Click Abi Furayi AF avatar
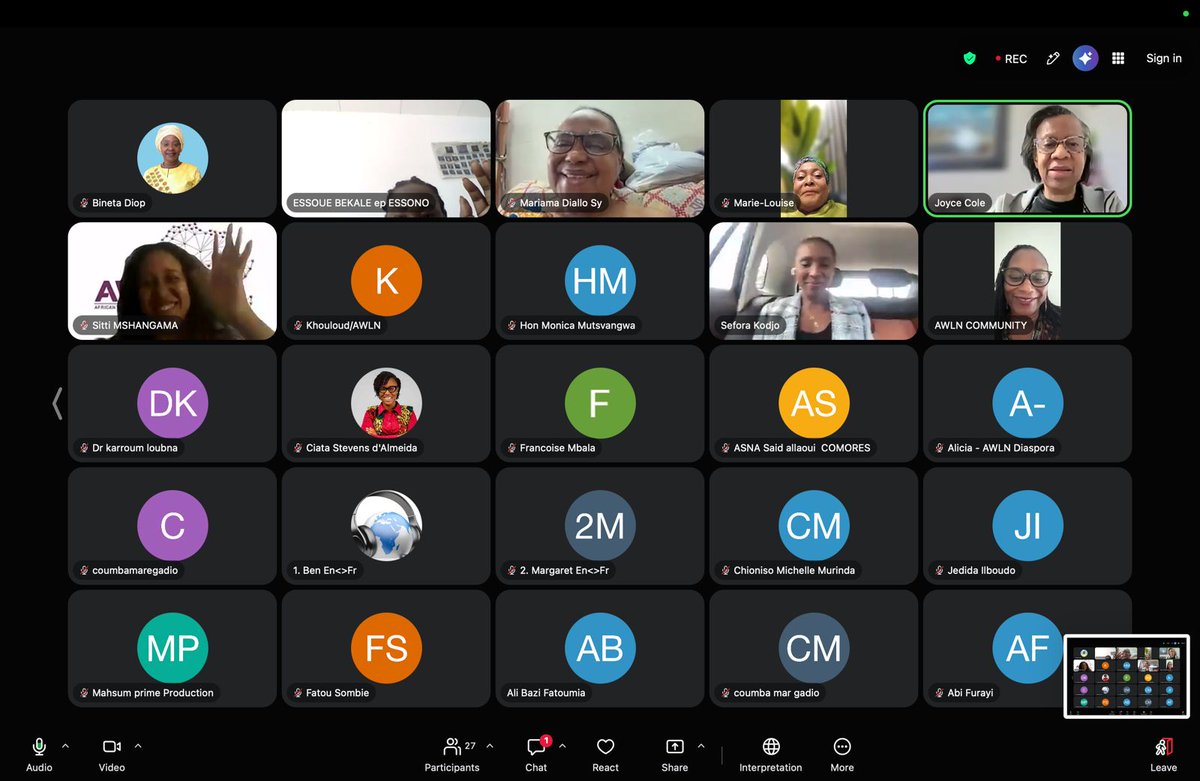The width and height of the screenshot is (1200, 781). point(1028,648)
